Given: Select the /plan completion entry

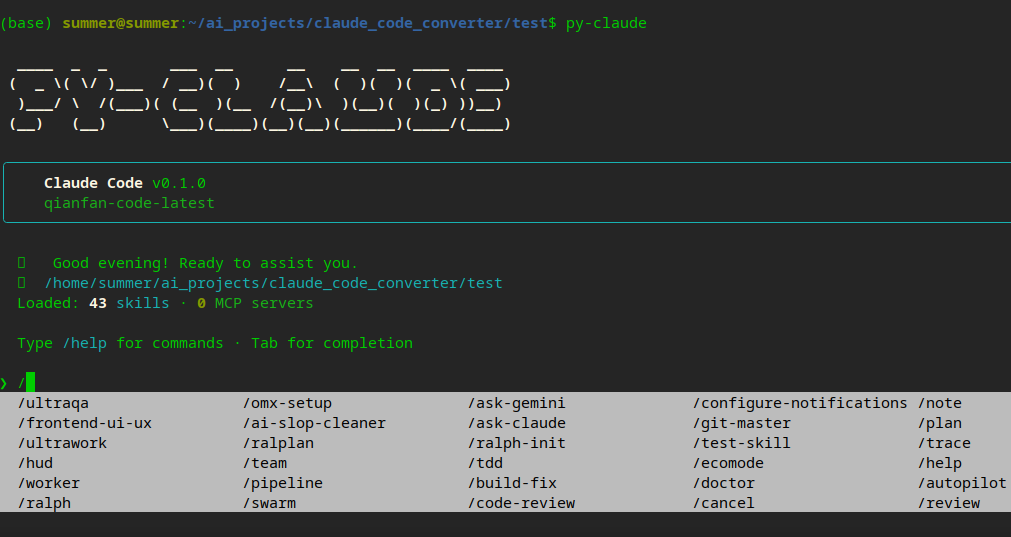Looking at the screenshot, I should (940, 423).
